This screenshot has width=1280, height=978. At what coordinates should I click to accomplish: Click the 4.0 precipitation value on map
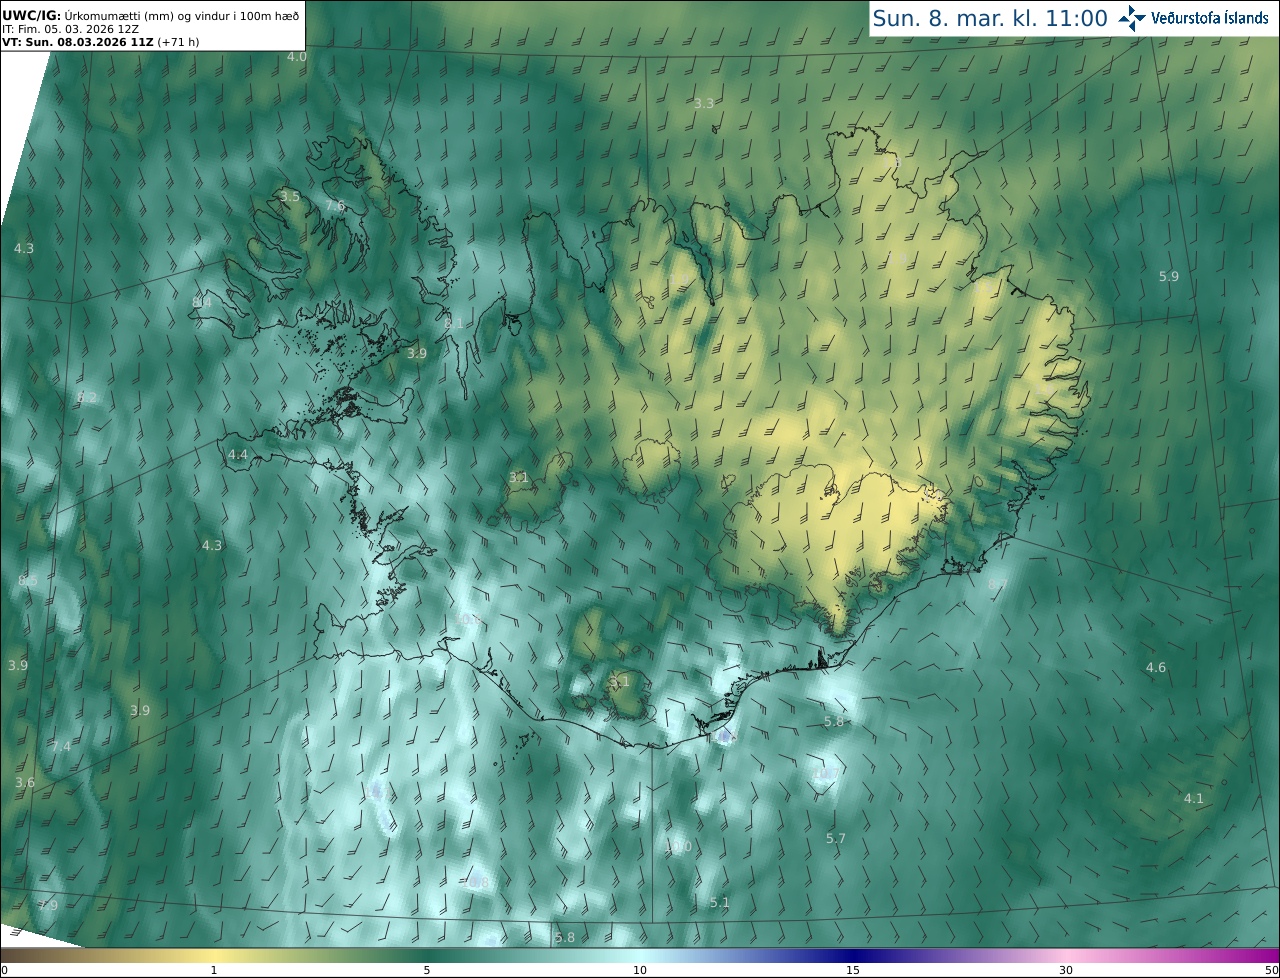pos(297,57)
